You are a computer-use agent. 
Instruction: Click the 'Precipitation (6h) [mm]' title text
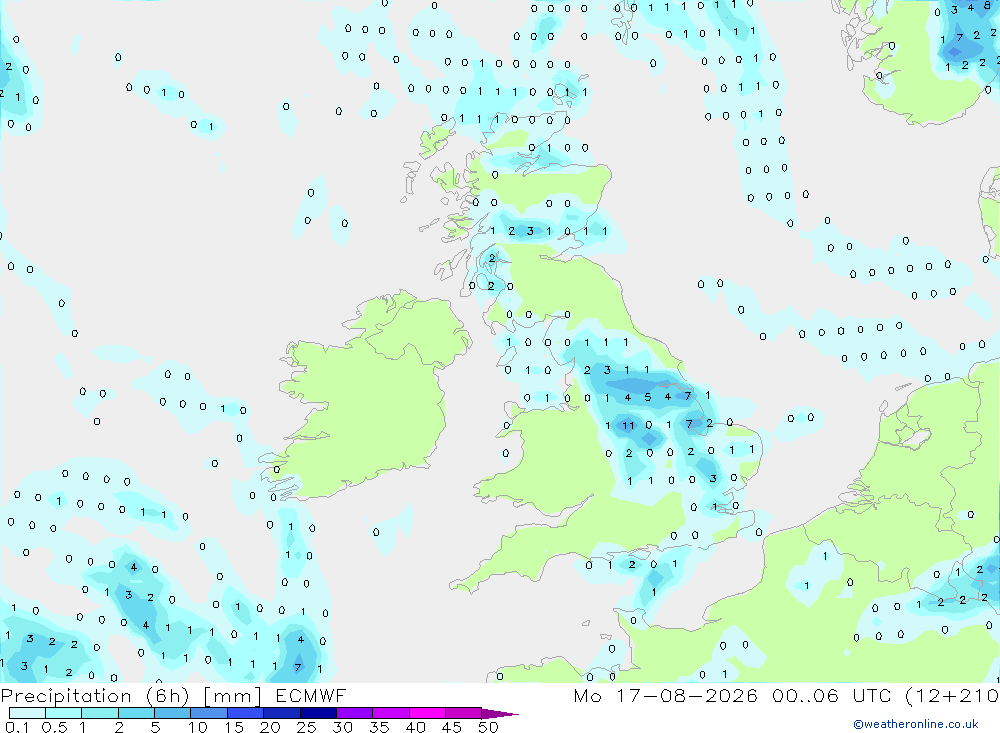click(x=131, y=696)
